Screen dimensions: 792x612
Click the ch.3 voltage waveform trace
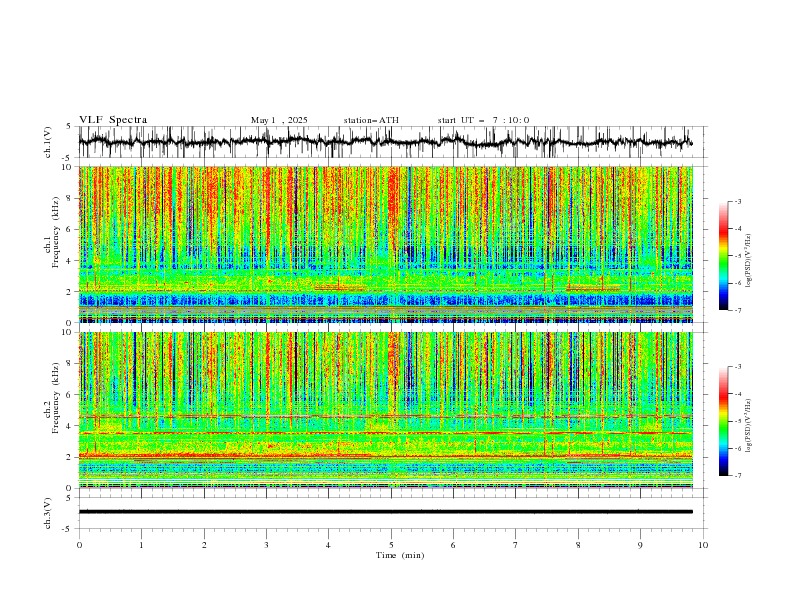tap(386, 512)
